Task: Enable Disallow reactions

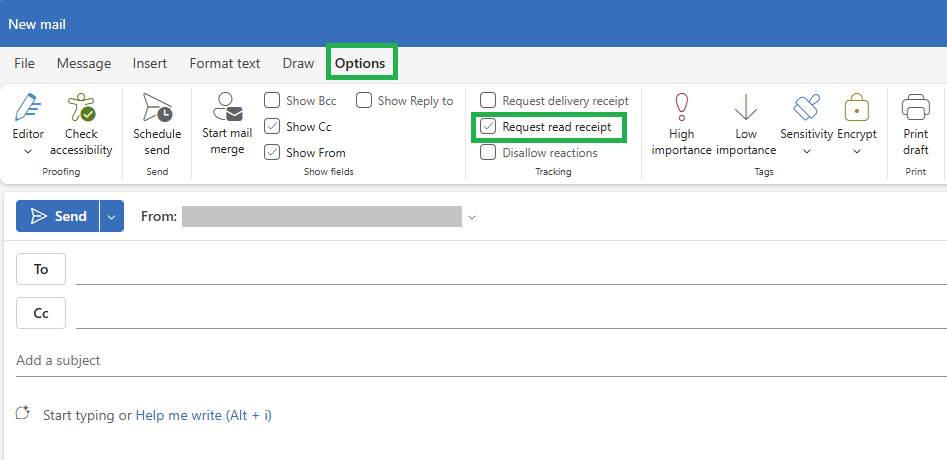Action: [488, 152]
